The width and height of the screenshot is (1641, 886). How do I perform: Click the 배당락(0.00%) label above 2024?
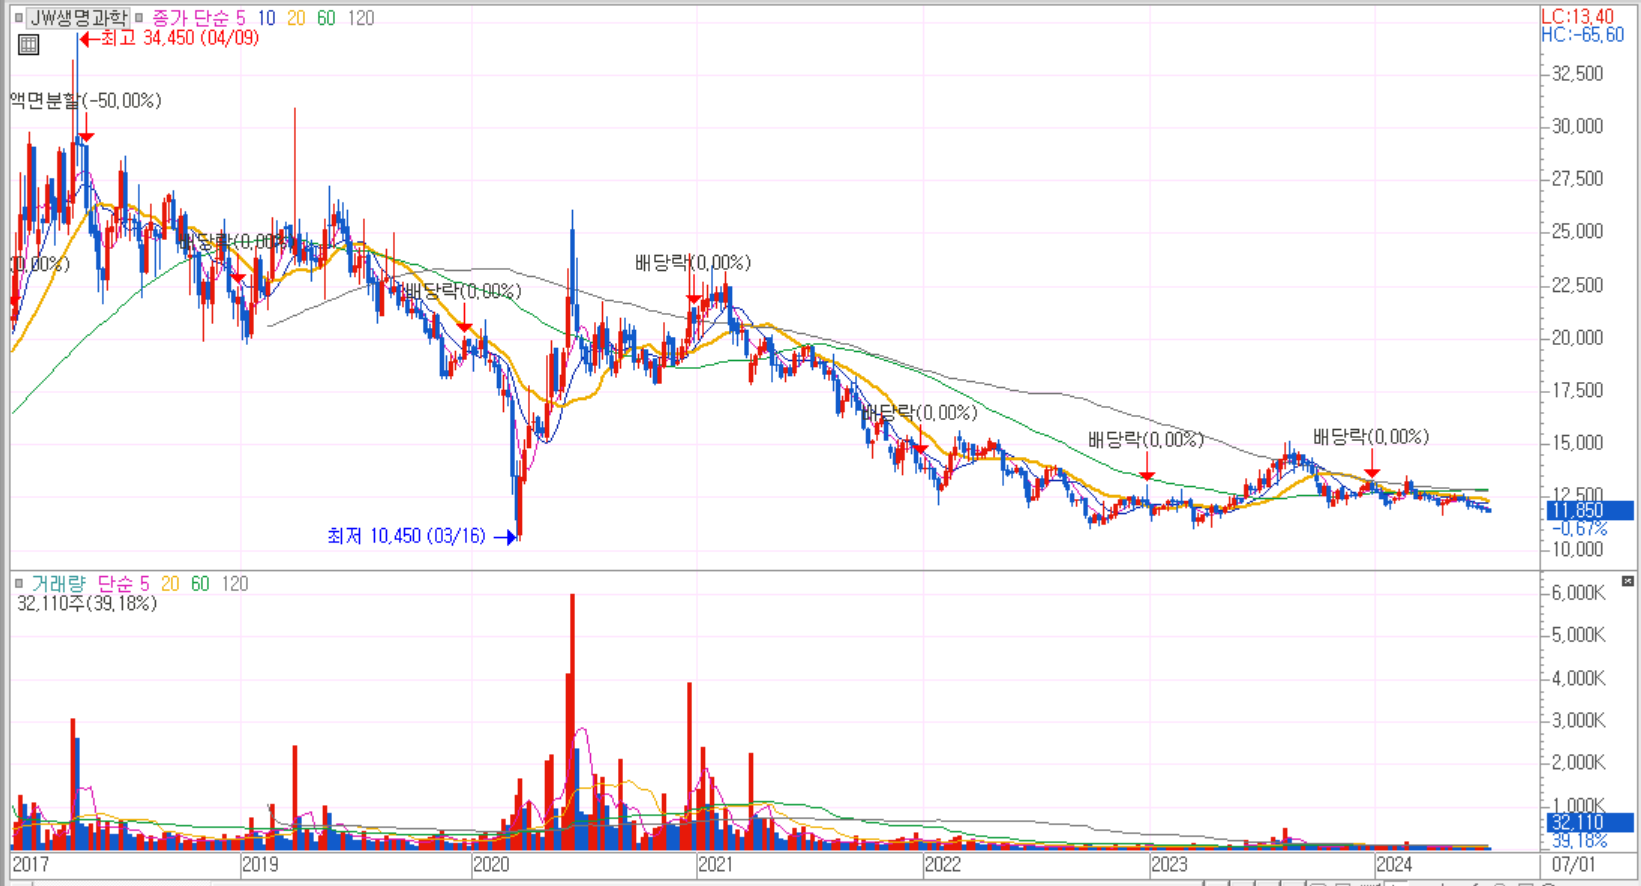tap(1371, 437)
